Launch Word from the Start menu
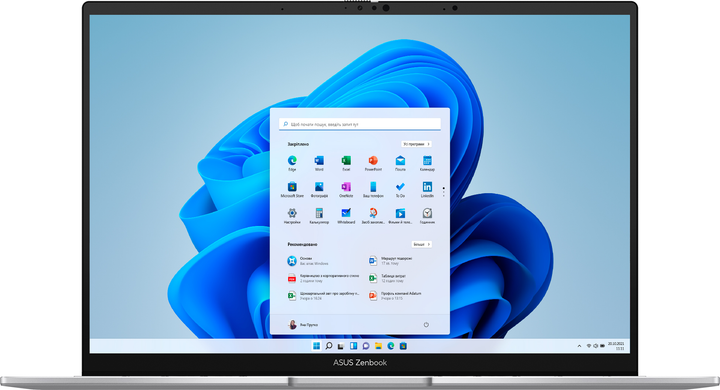Viewport: 720px width, 390px height. 319,163
